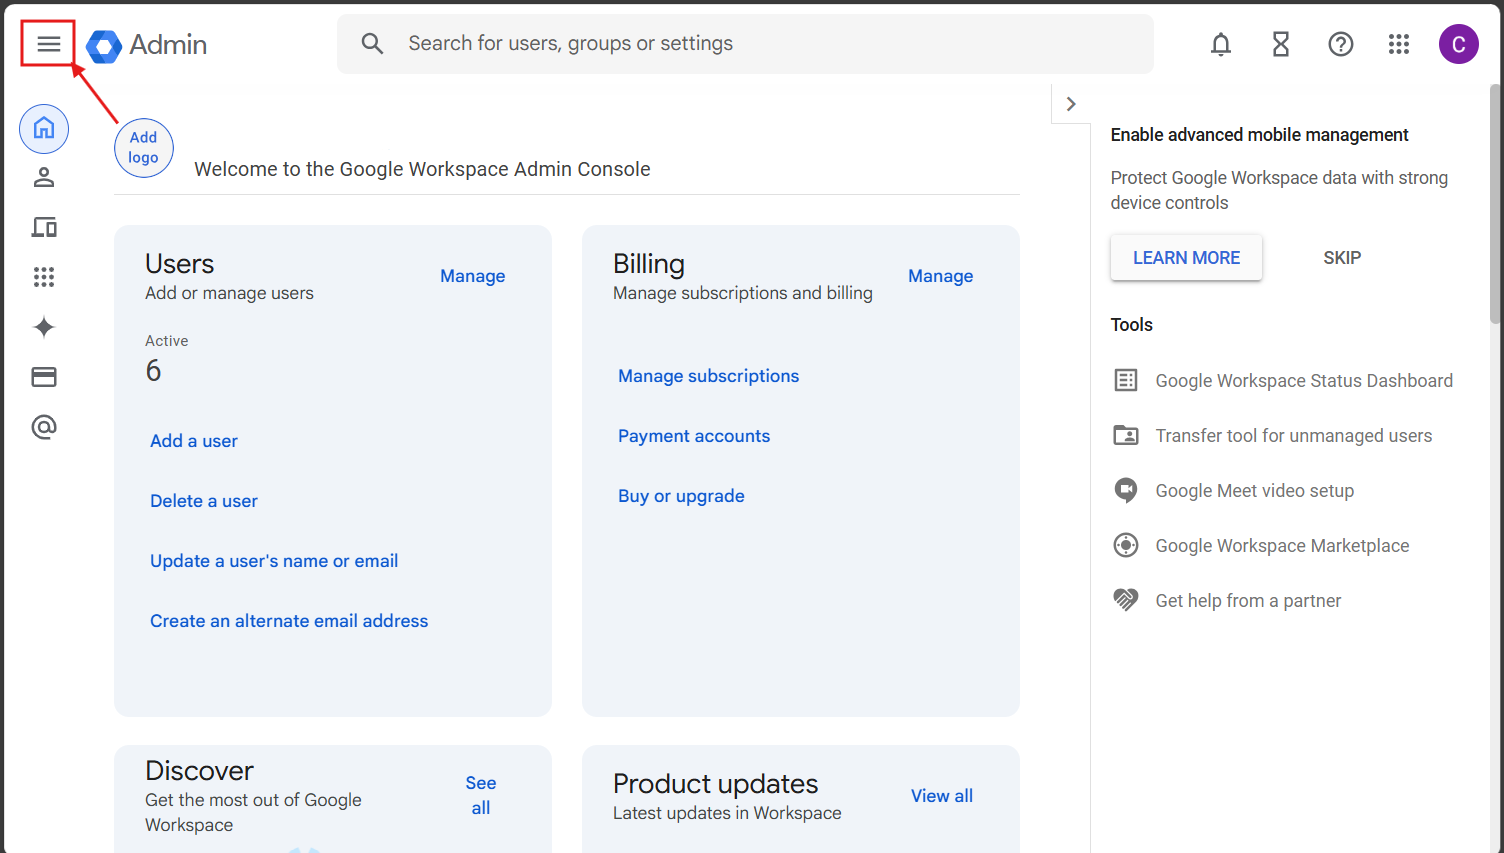Open the Manage subscriptions link
The height and width of the screenshot is (853, 1504).
point(709,376)
